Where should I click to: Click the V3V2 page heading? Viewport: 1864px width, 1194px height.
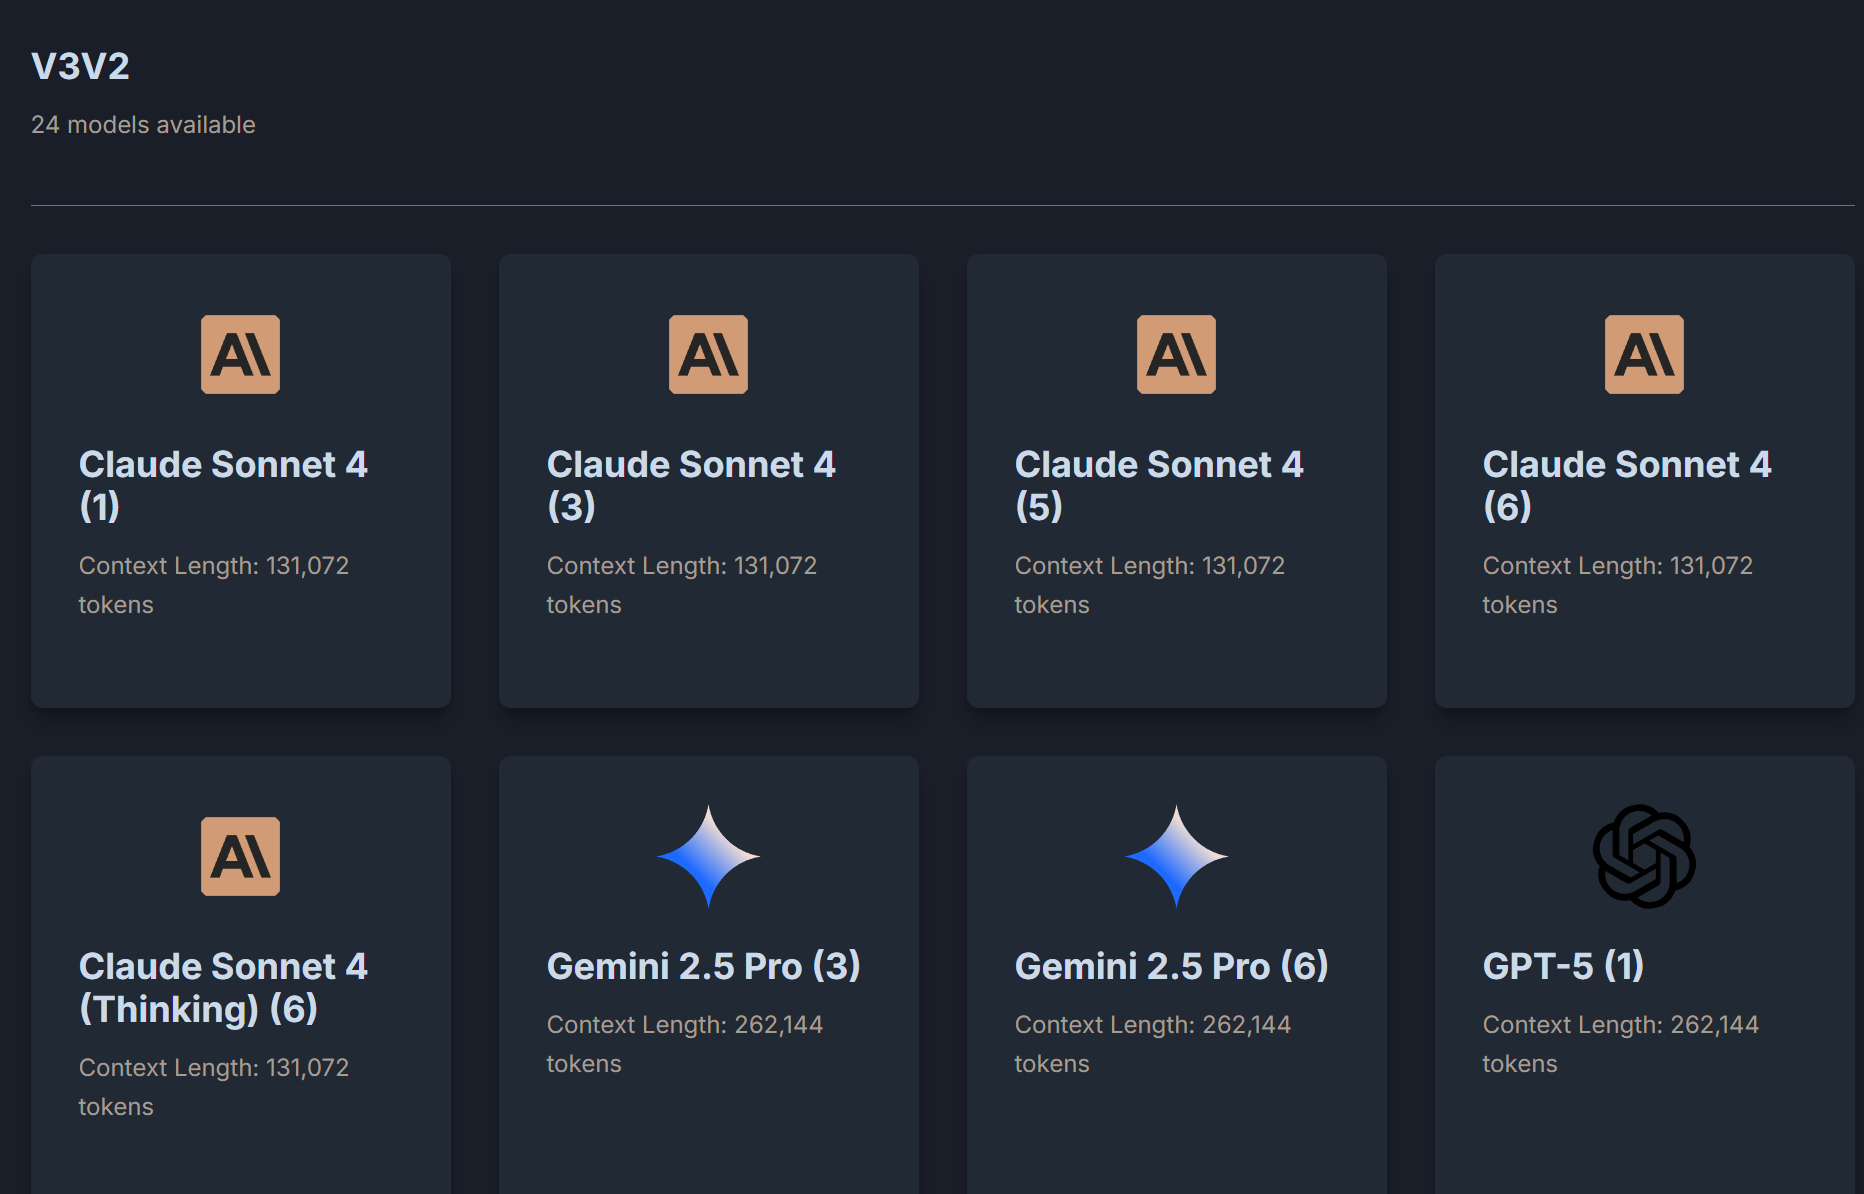click(x=80, y=66)
